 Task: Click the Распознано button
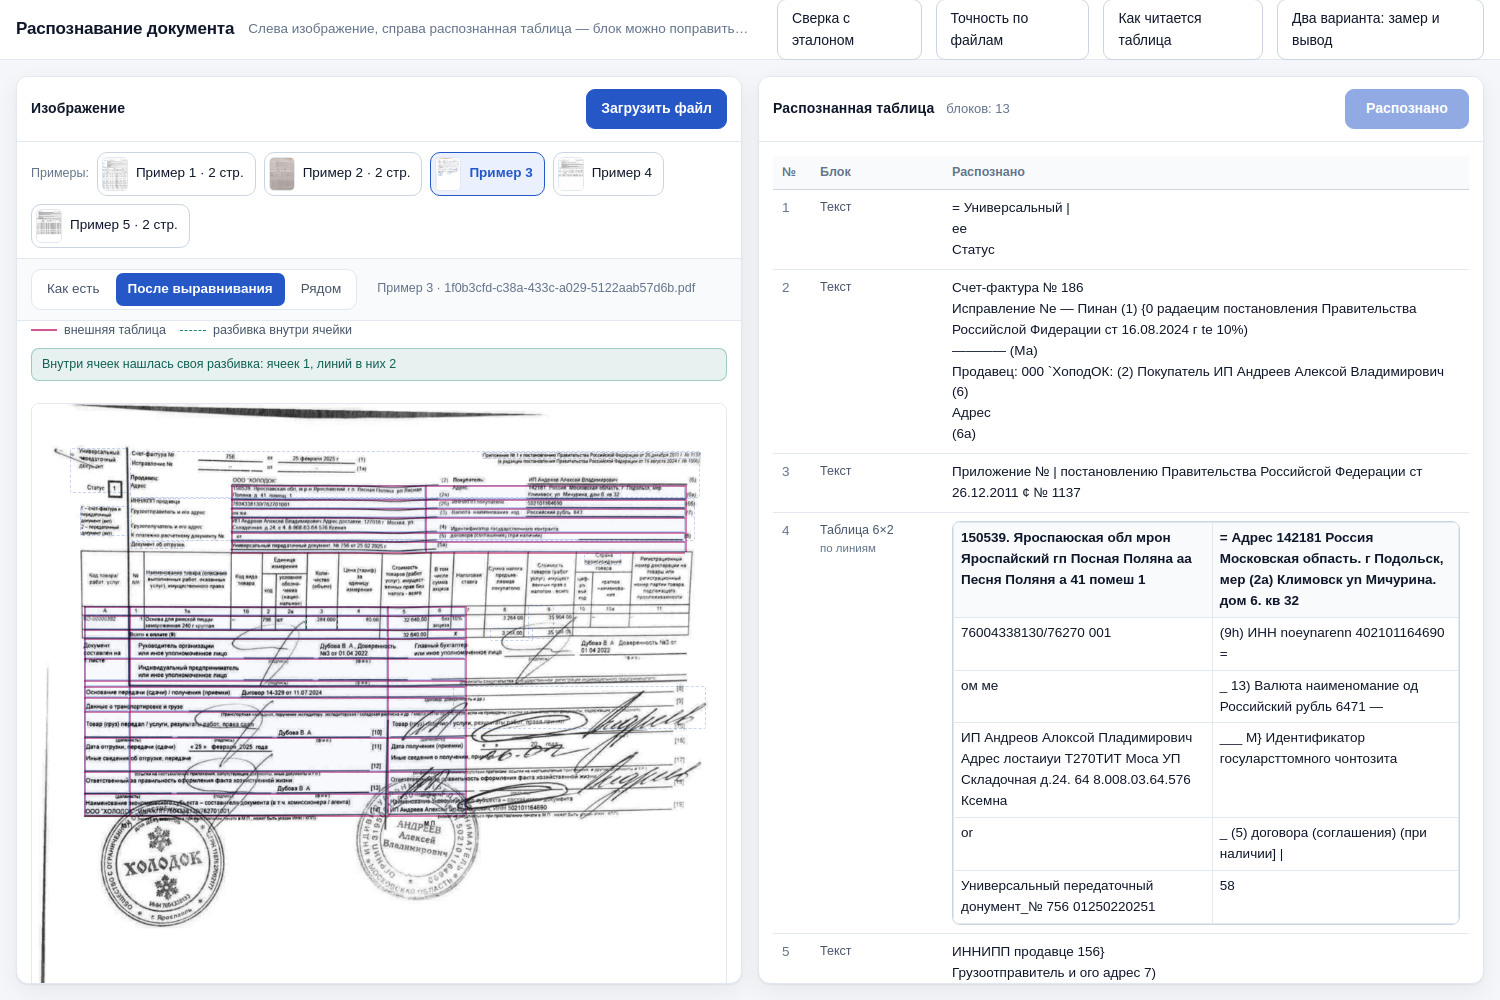(x=1406, y=109)
